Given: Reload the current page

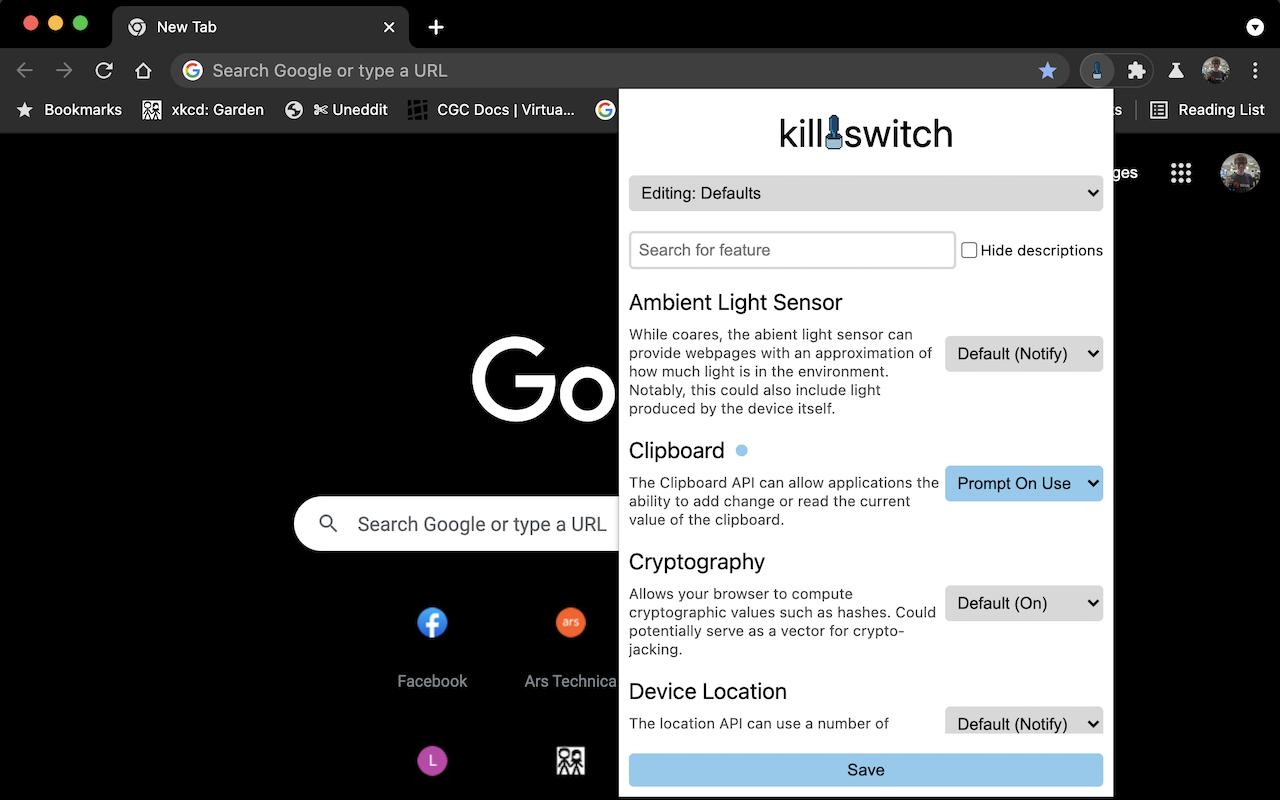Looking at the screenshot, I should click(103, 70).
